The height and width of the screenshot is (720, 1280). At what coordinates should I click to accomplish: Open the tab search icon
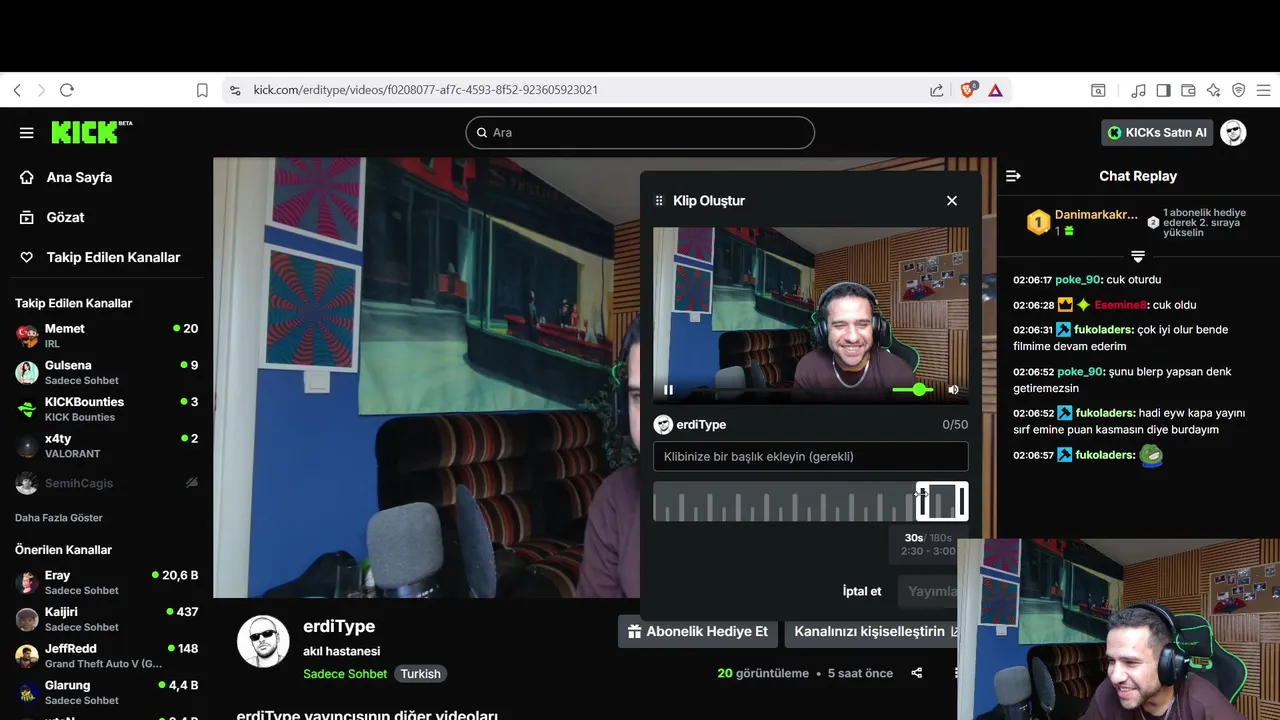click(x=1098, y=90)
